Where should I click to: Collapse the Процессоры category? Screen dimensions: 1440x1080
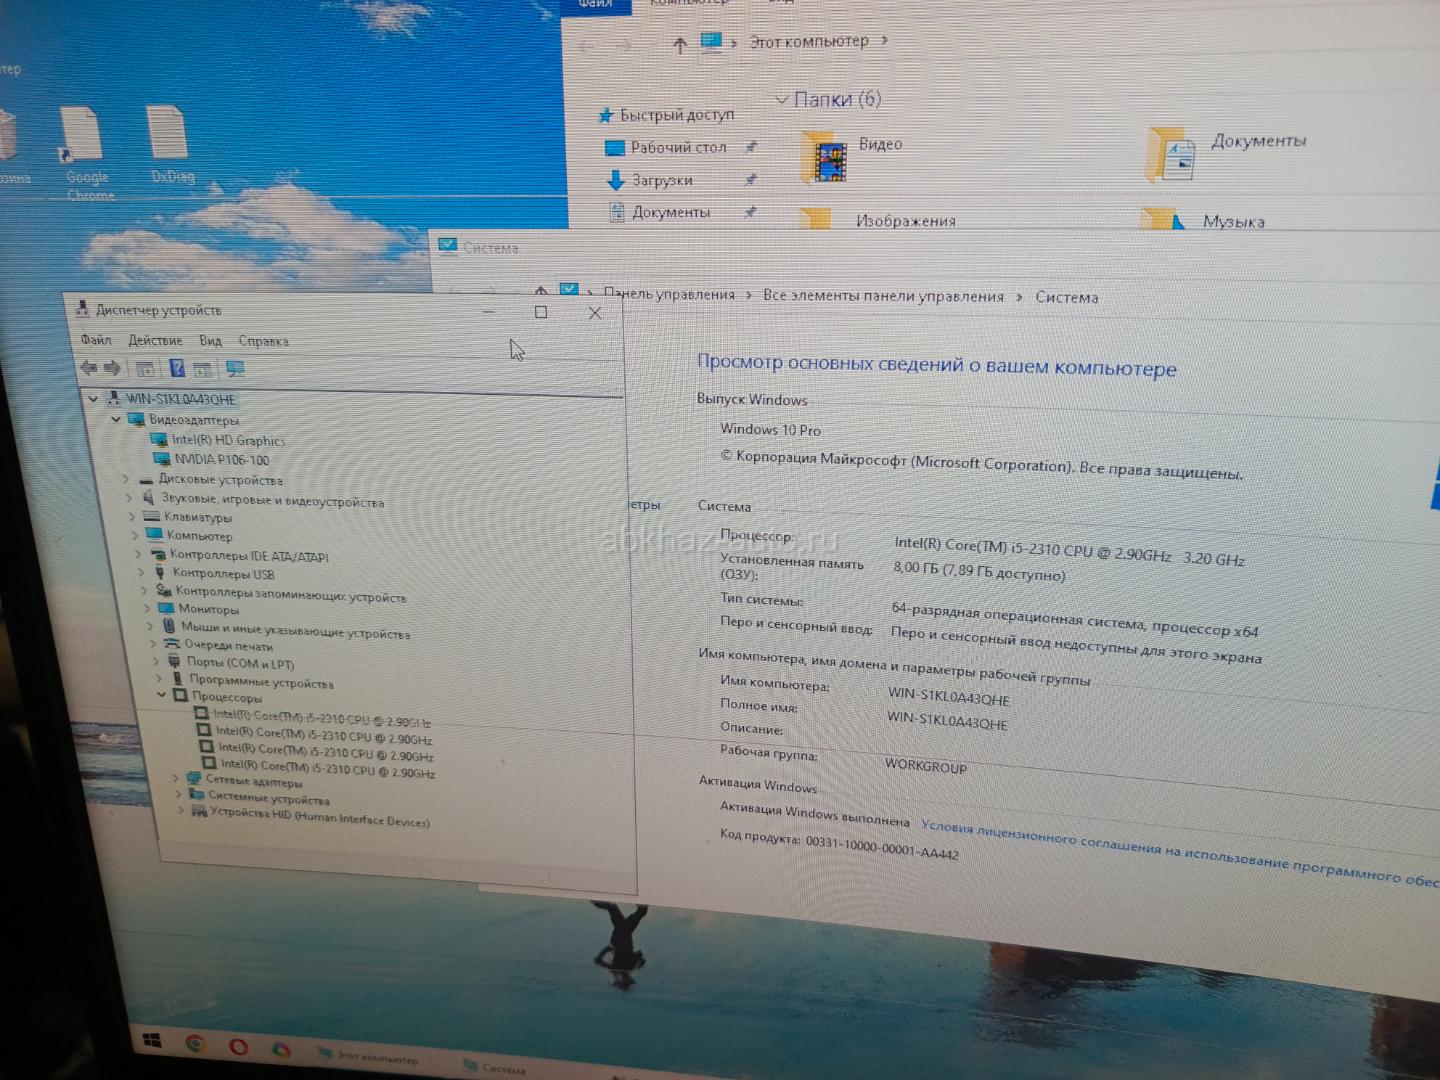(161, 694)
